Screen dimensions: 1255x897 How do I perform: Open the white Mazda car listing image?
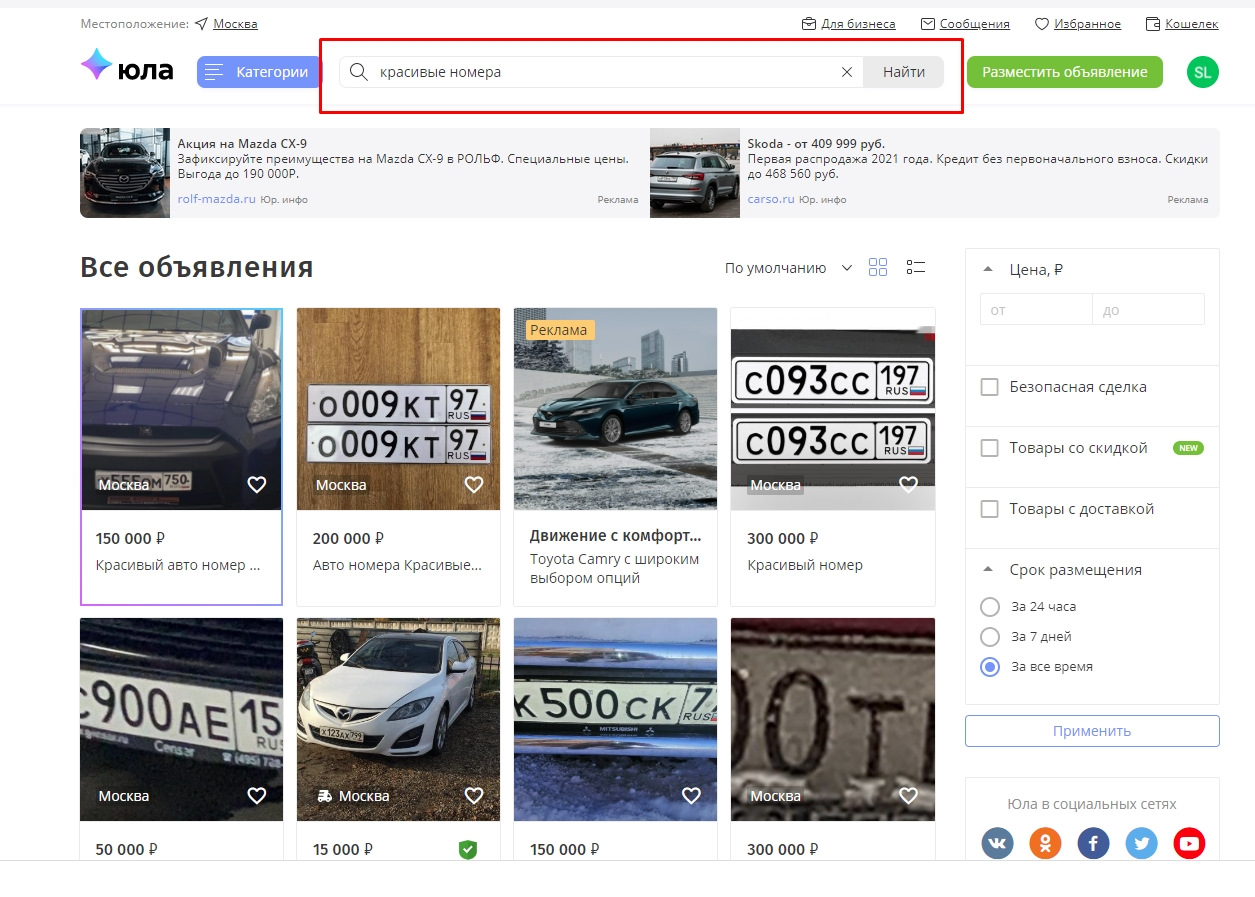pos(398,720)
